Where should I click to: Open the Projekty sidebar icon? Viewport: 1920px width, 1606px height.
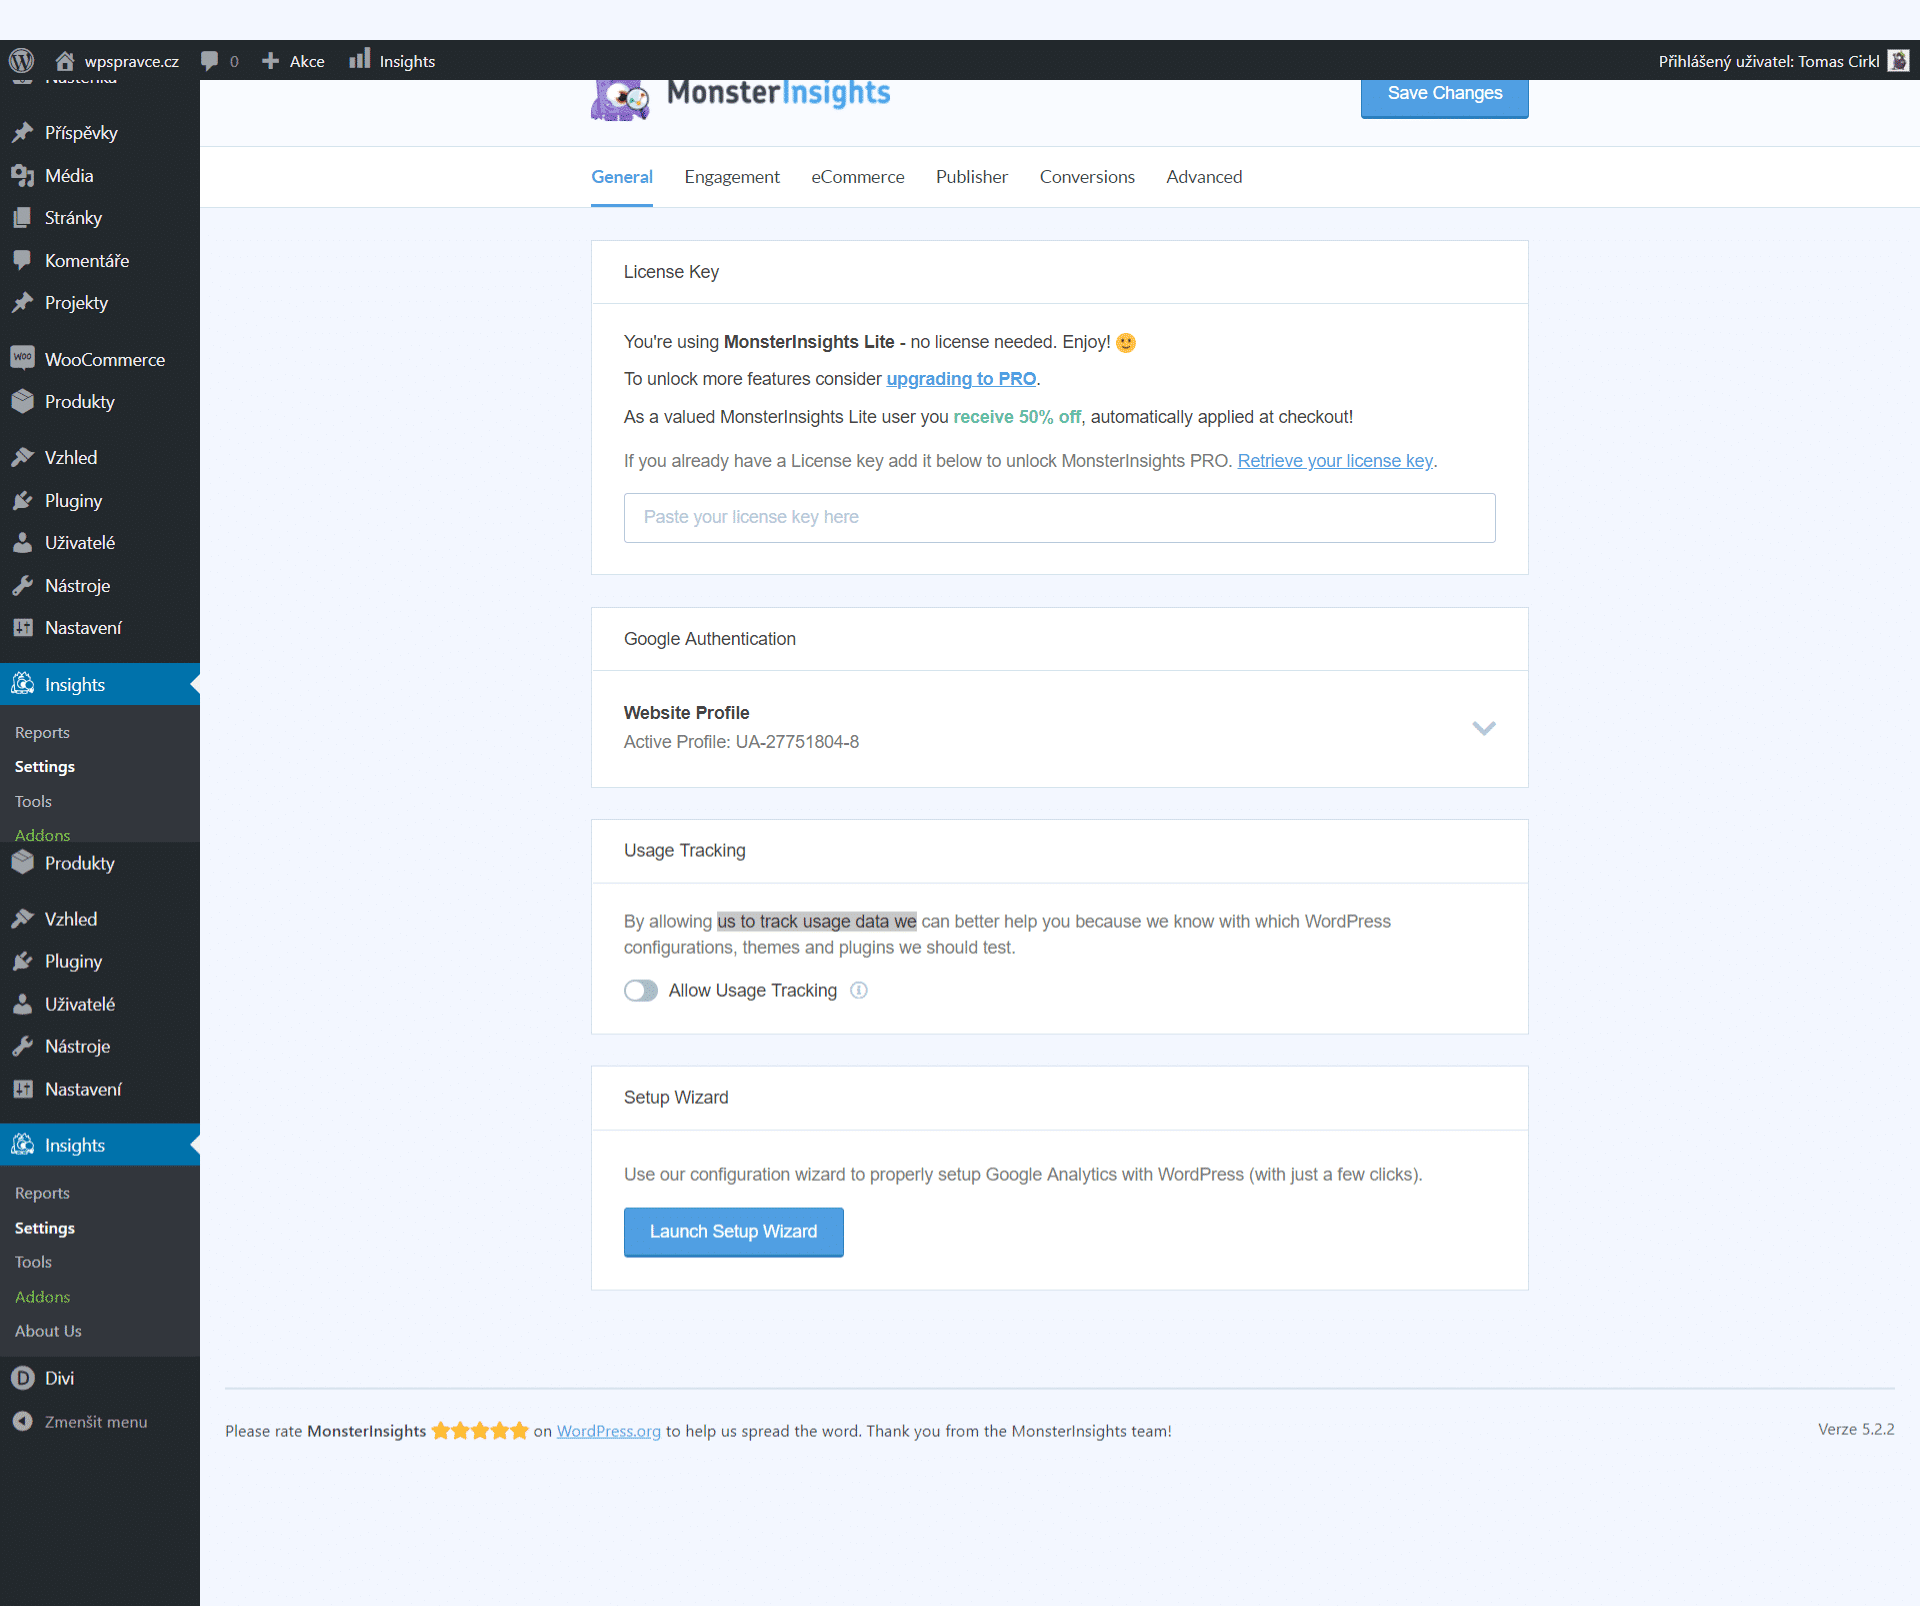pyautogui.click(x=22, y=302)
